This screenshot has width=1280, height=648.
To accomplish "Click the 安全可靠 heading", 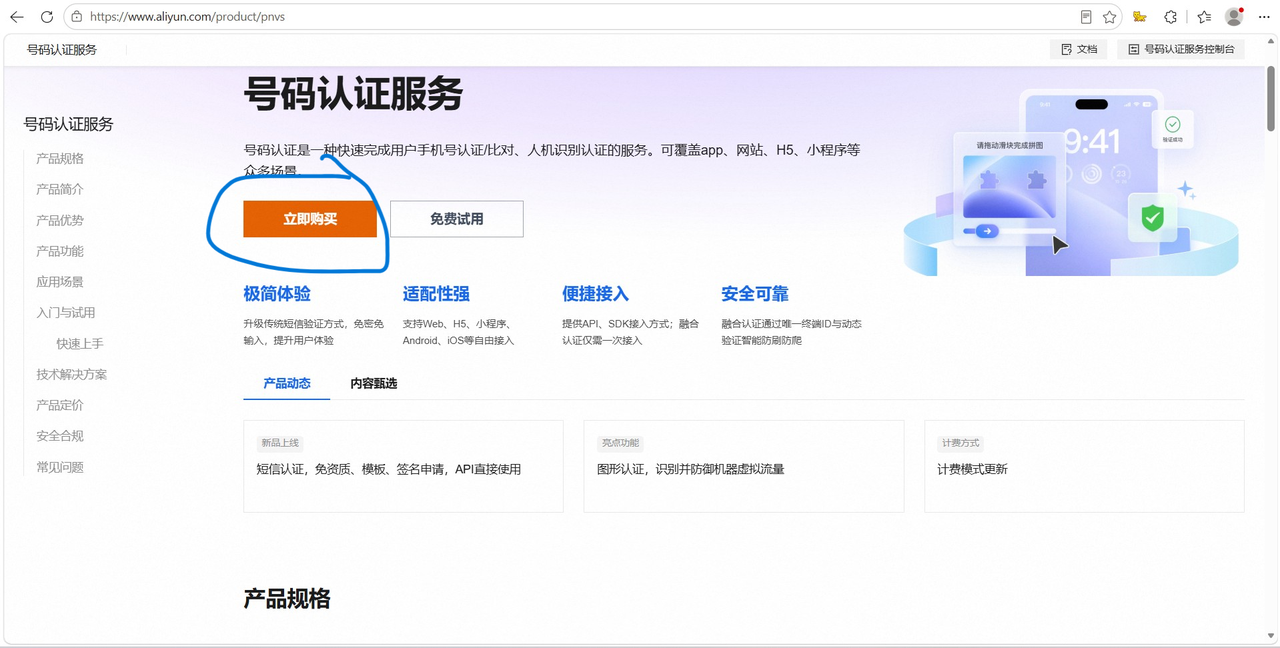I will point(755,294).
